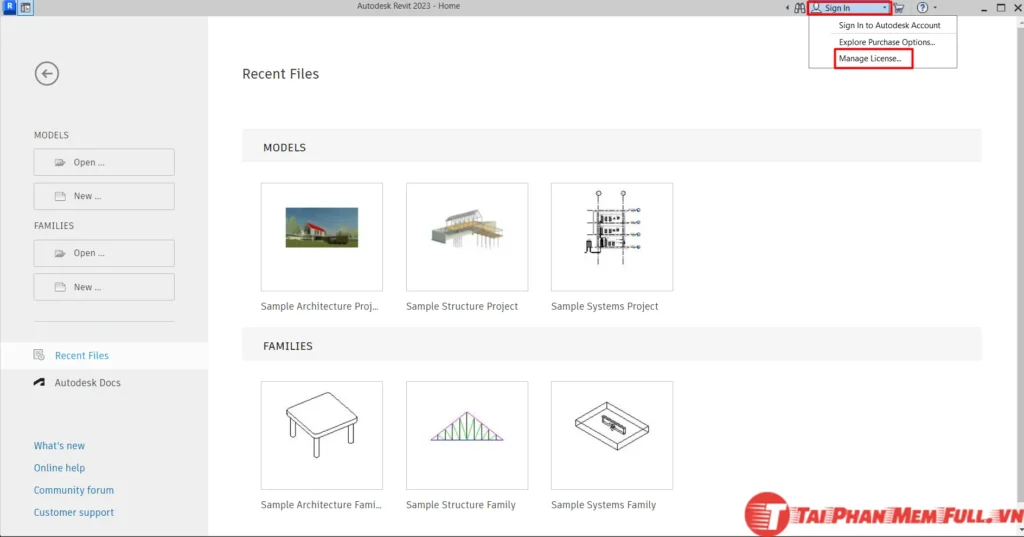Image resolution: width=1024 pixels, height=537 pixels.
Task: Click the back arrow circle button
Action: [47, 74]
